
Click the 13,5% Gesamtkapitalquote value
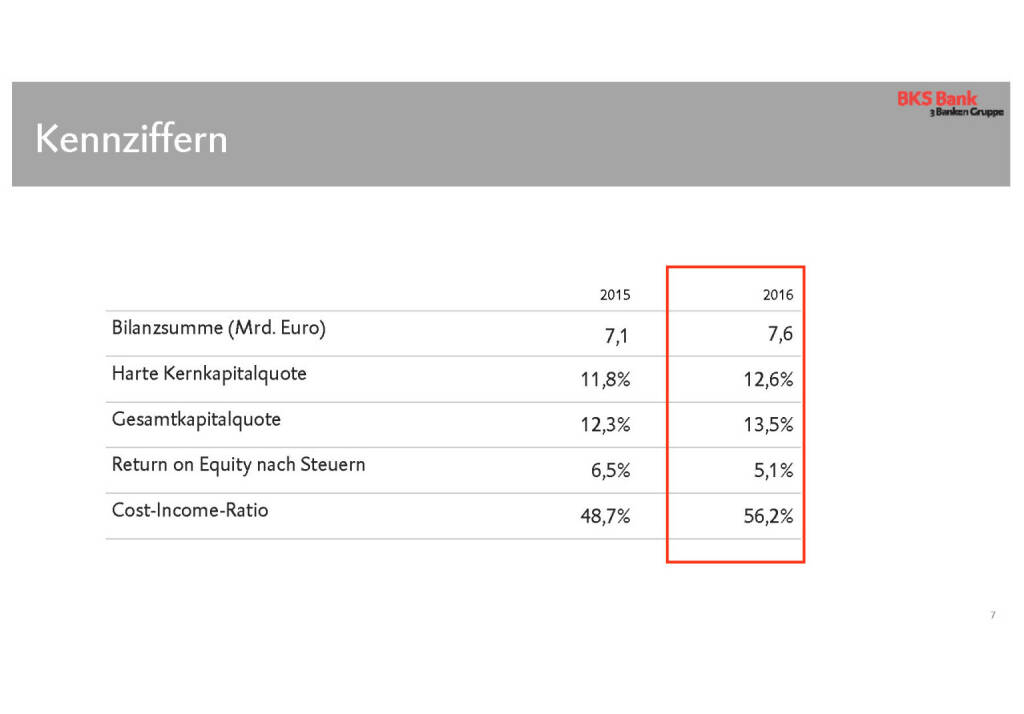pos(769,425)
